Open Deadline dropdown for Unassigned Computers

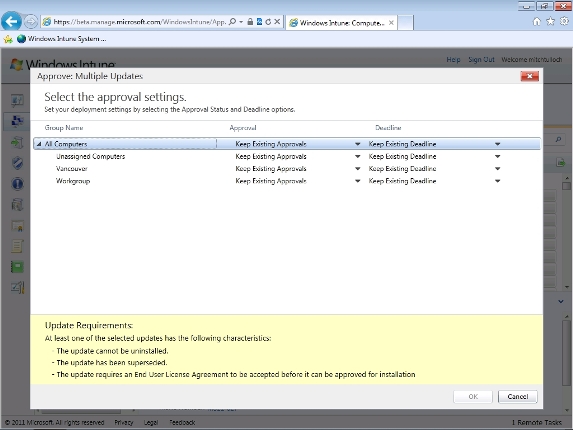[497, 156]
